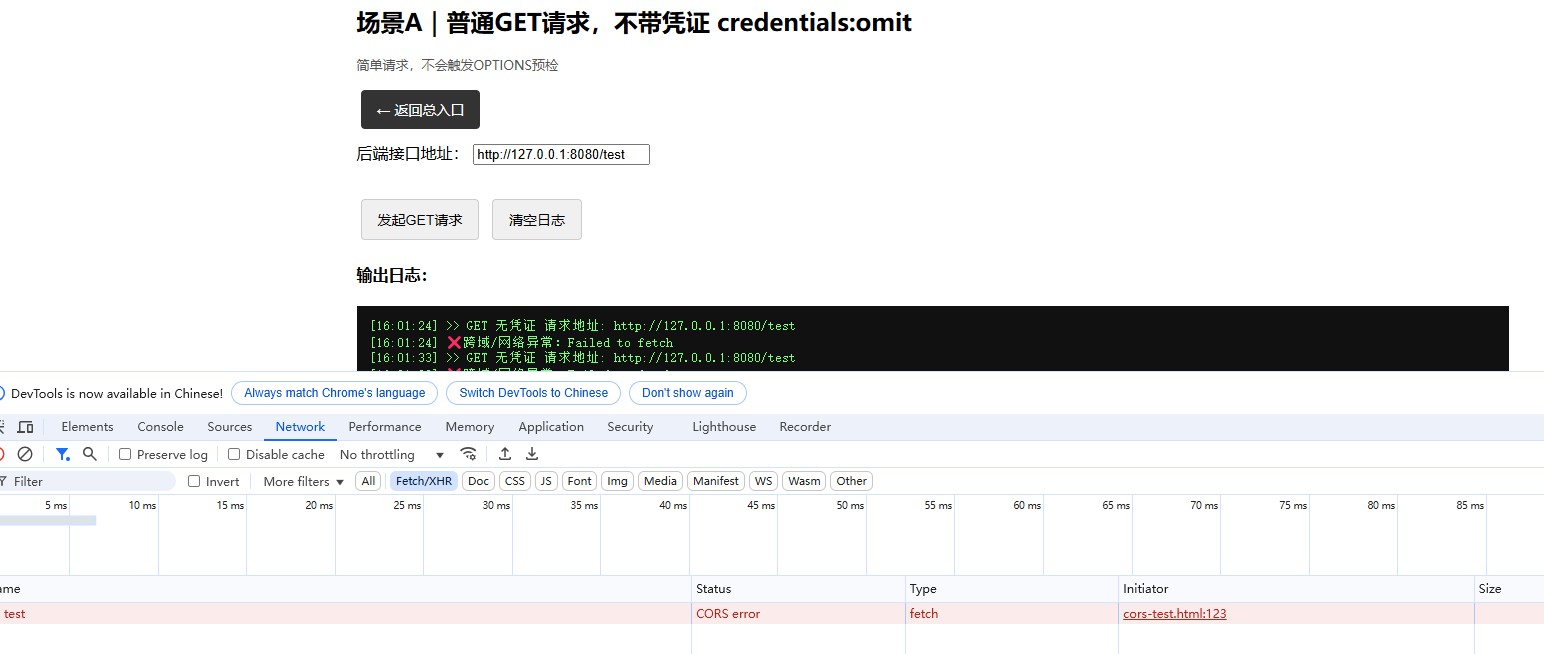Image resolution: width=1544 pixels, height=654 pixels.
Task: Open the Security tab
Action: [x=630, y=427]
